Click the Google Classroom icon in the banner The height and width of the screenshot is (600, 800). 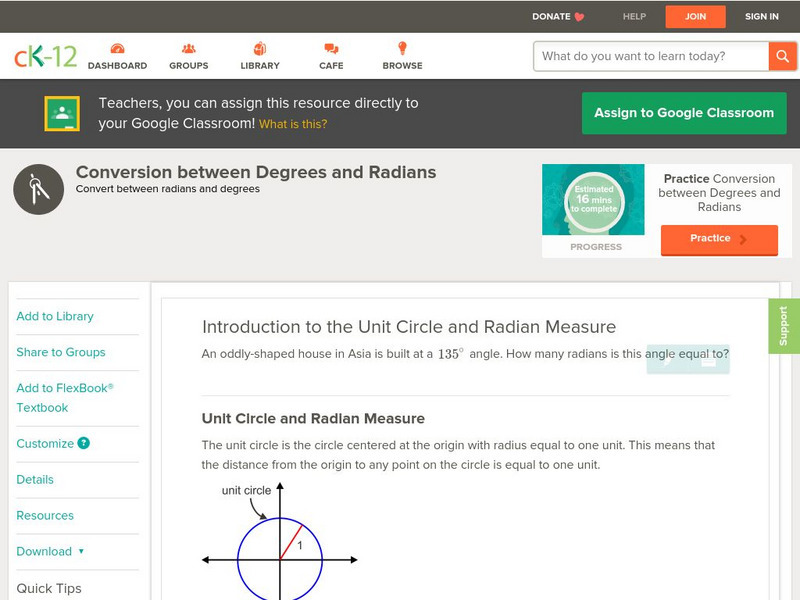(x=63, y=112)
